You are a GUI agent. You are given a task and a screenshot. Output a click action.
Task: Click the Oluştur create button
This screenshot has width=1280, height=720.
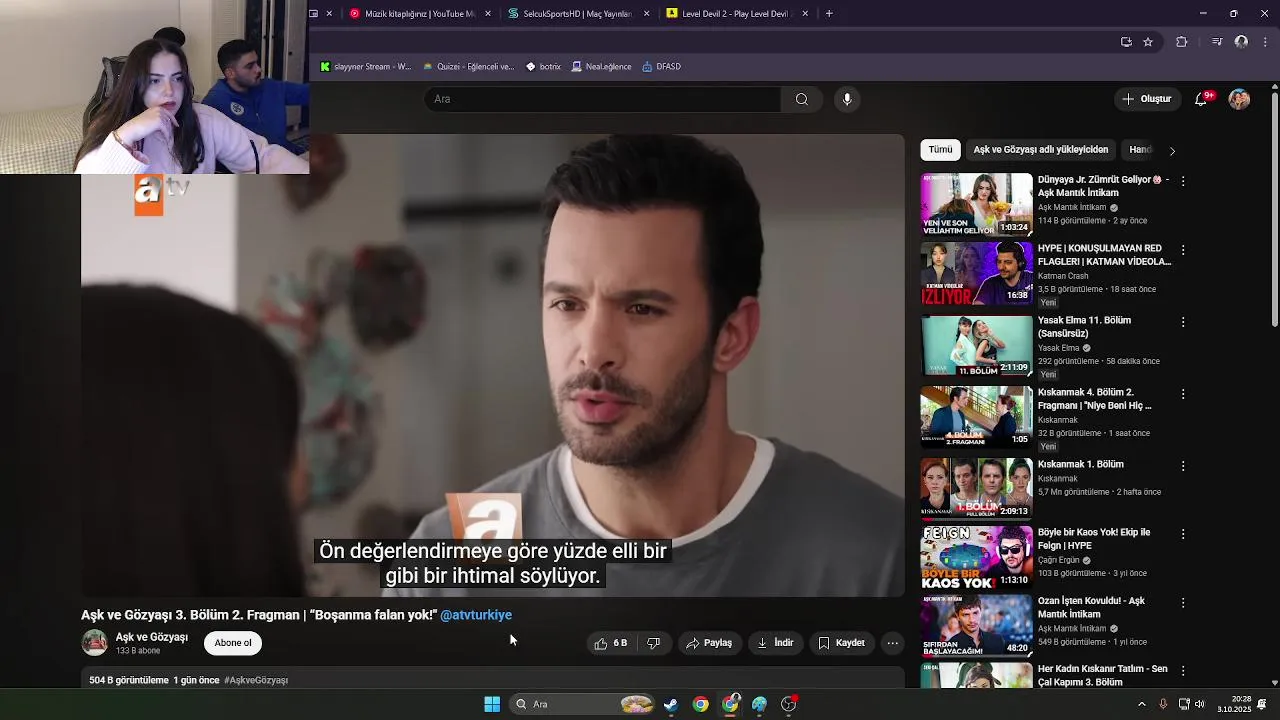click(1146, 99)
